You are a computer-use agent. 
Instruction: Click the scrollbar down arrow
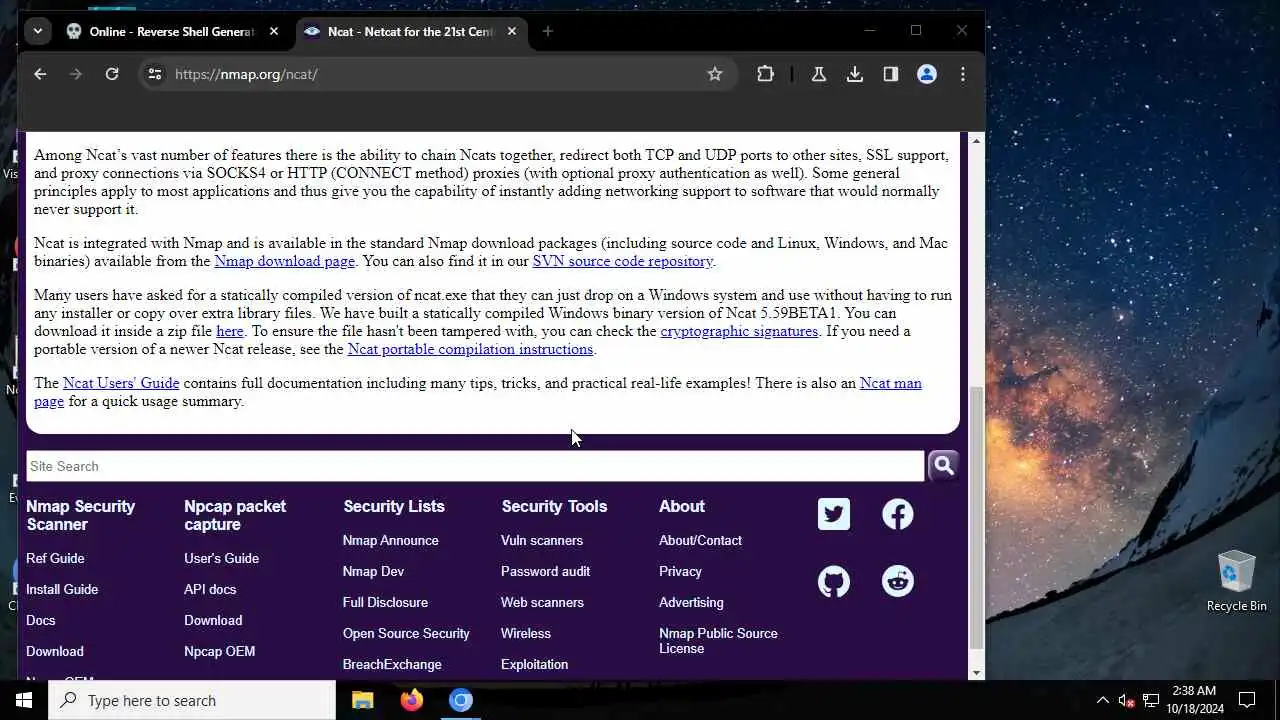(x=977, y=673)
